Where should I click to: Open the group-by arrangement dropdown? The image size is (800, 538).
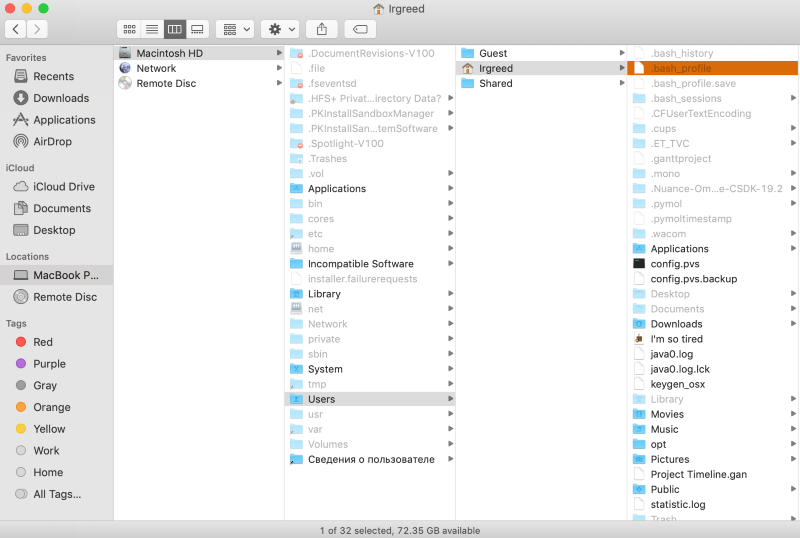tap(235, 29)
